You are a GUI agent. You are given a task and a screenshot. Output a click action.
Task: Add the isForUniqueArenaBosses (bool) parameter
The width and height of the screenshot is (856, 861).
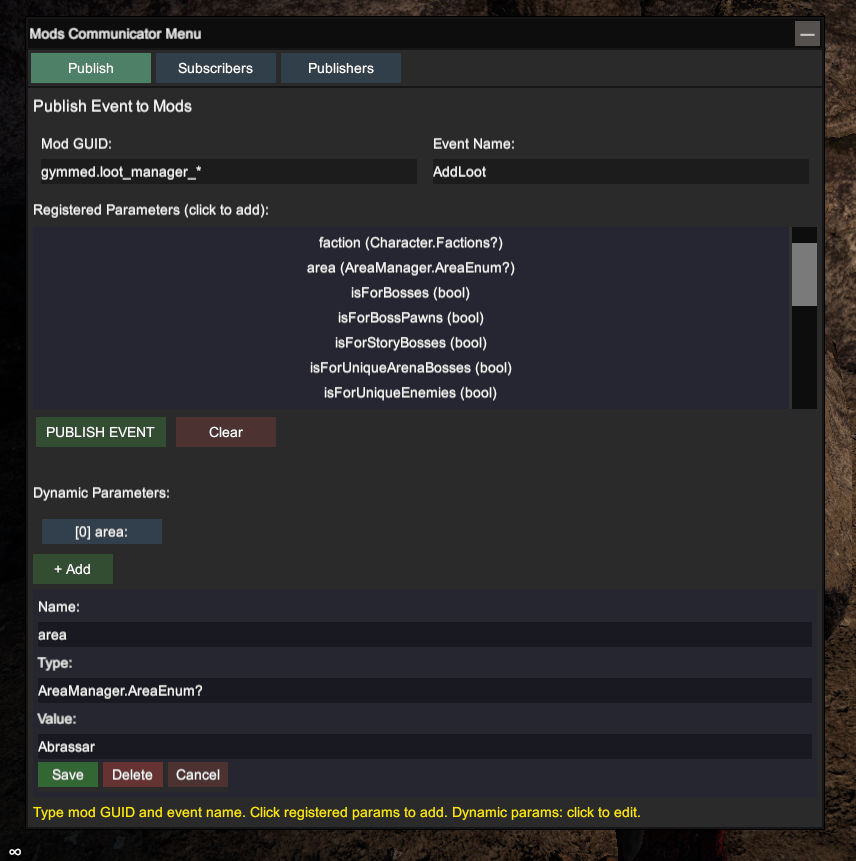pos(411,368)
